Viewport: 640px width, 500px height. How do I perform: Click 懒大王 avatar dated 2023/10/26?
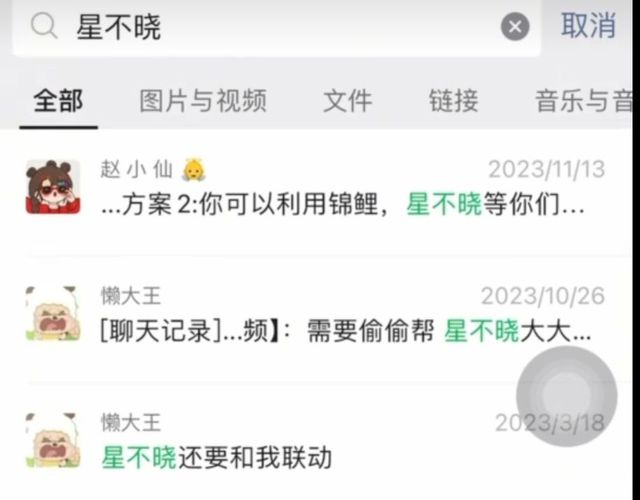click(53, 313)
